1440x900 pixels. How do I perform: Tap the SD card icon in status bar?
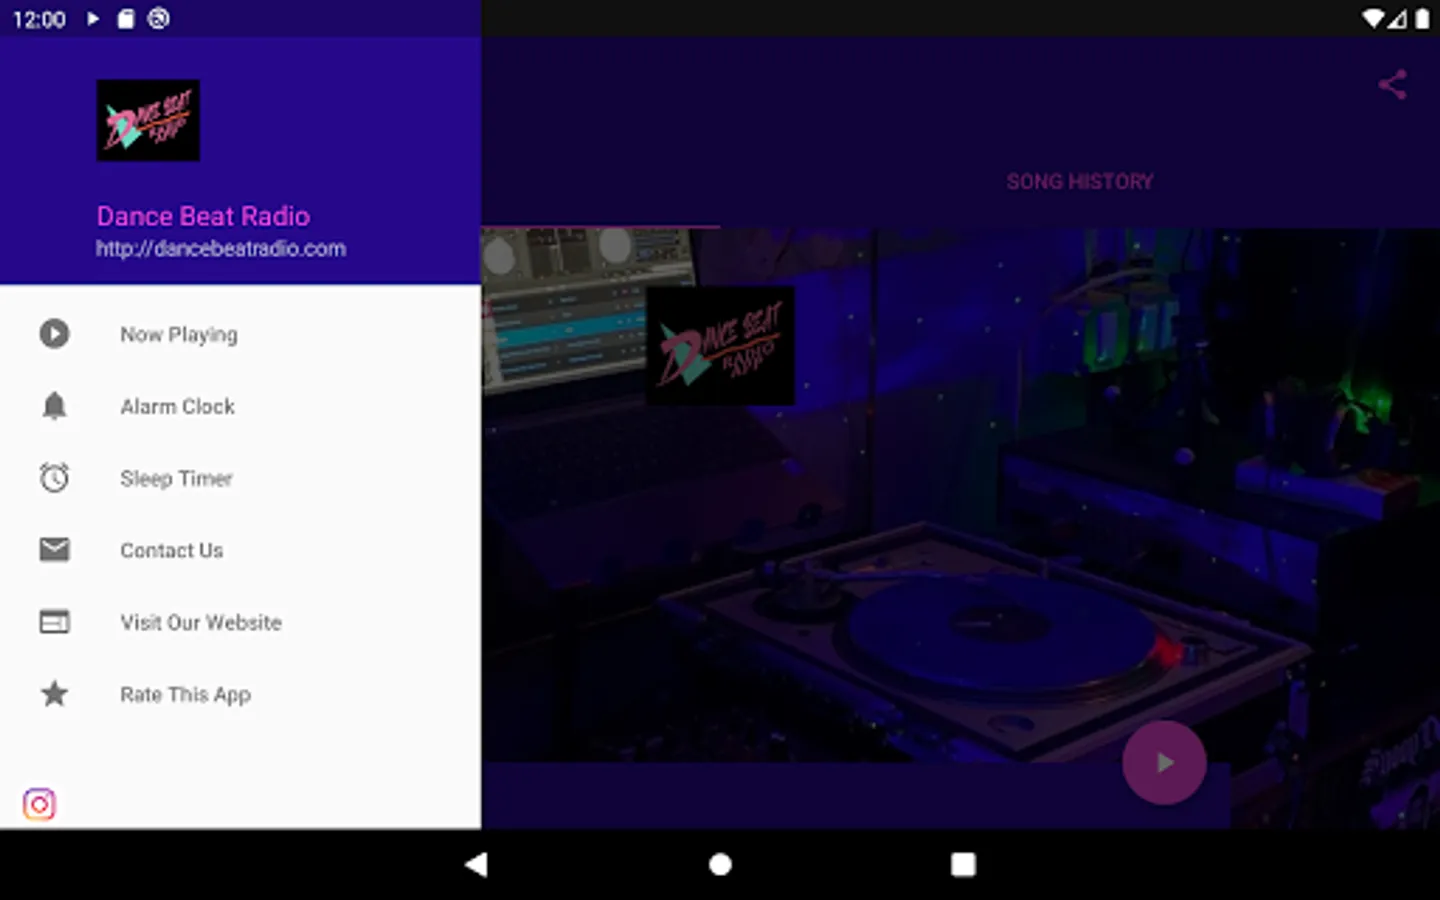tap(126, 18)
